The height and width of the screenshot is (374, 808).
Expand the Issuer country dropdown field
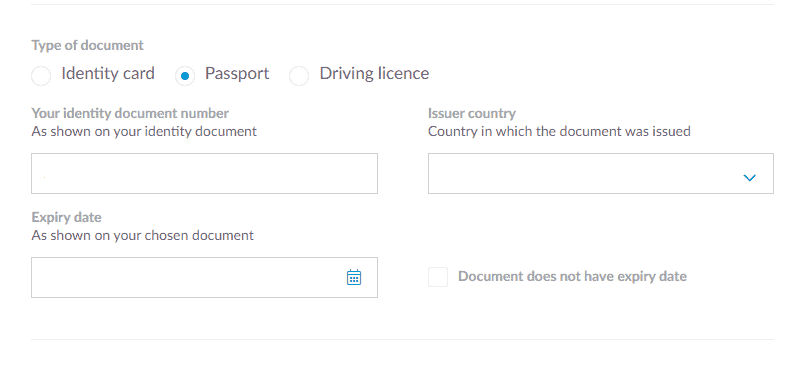[601, 174]
